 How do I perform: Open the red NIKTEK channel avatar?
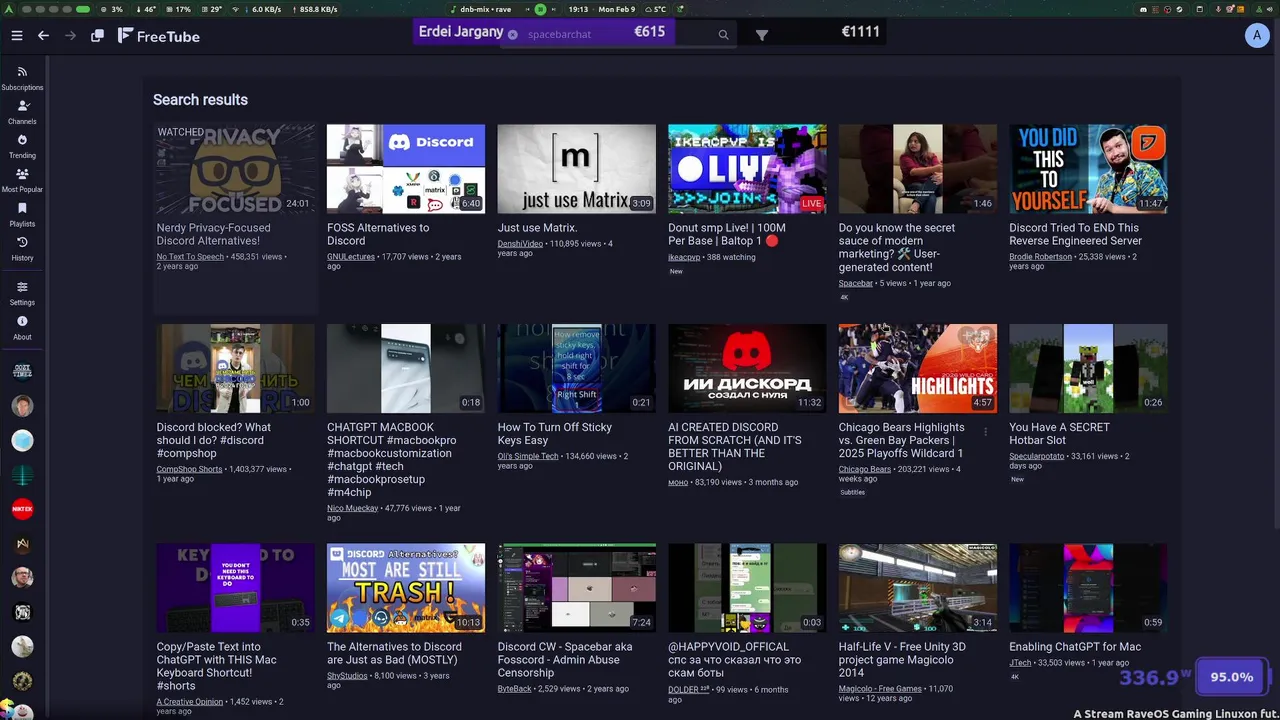[22, 509]
